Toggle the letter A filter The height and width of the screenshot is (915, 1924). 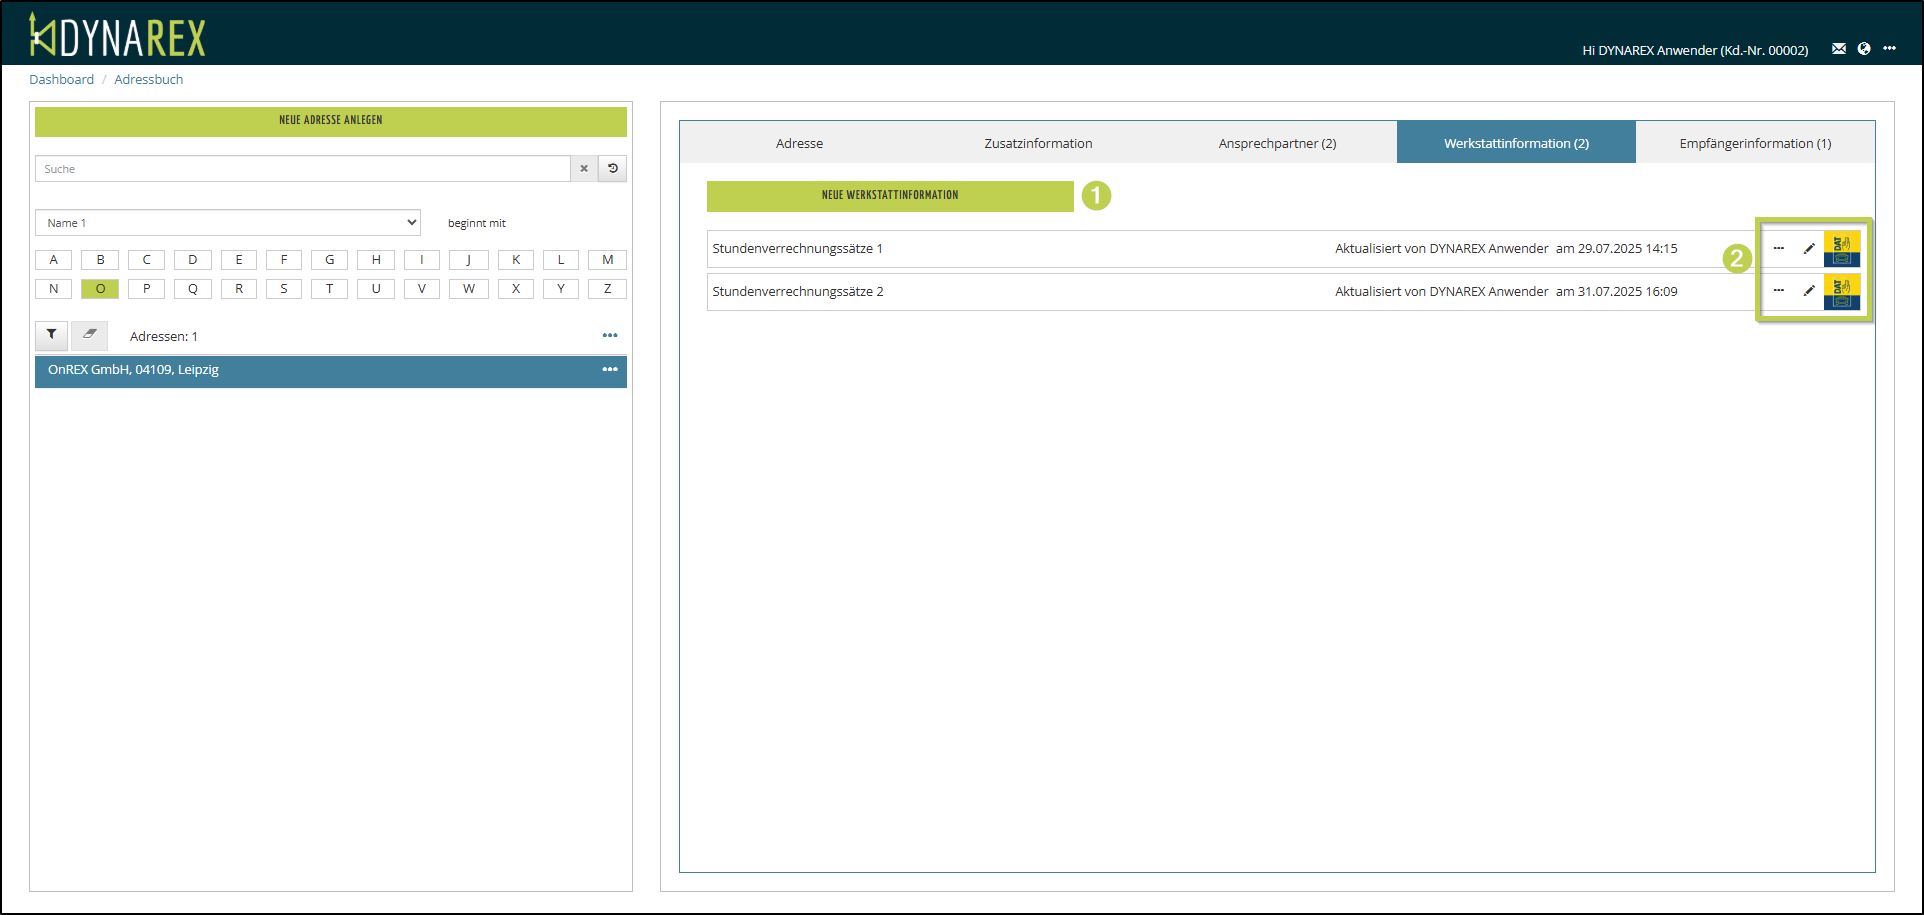(x=54, y=260)
